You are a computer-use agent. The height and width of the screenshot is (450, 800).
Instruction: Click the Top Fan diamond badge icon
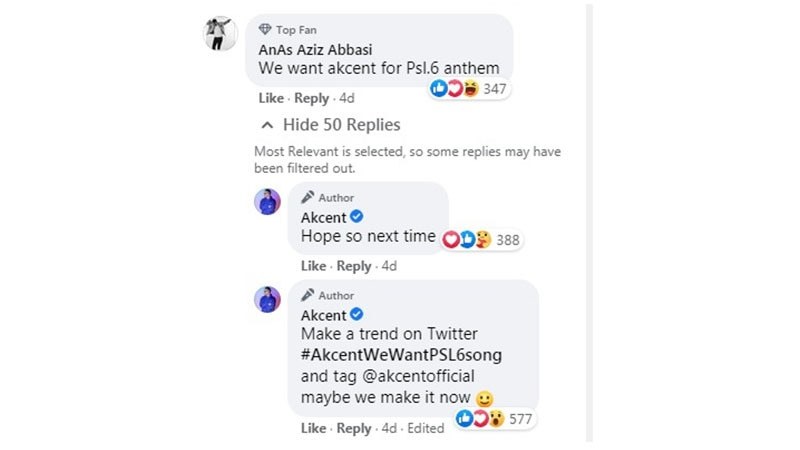[x=265, y=30]
